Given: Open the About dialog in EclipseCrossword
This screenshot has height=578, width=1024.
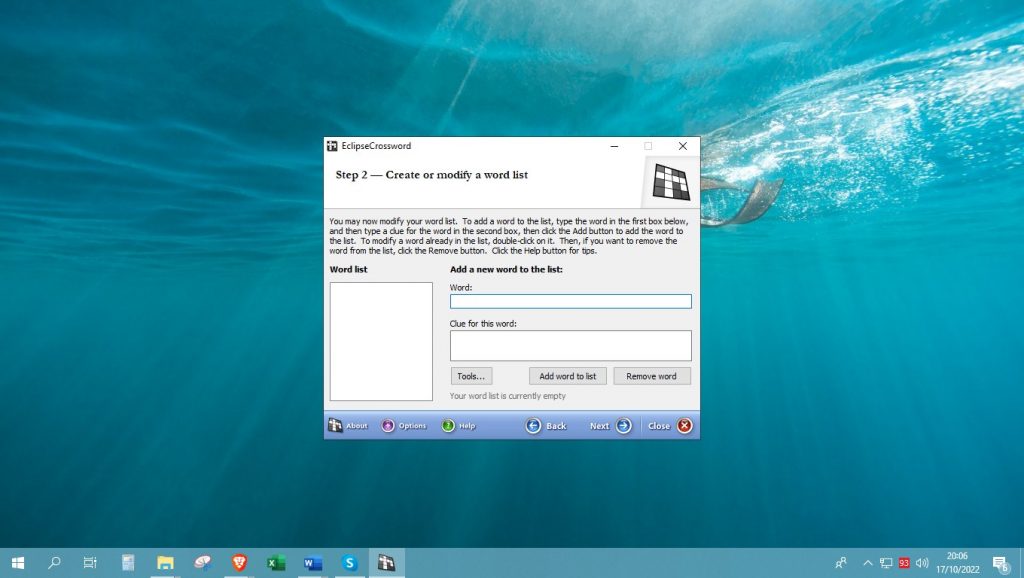Looking at the screenshot, I should (348, 426).
